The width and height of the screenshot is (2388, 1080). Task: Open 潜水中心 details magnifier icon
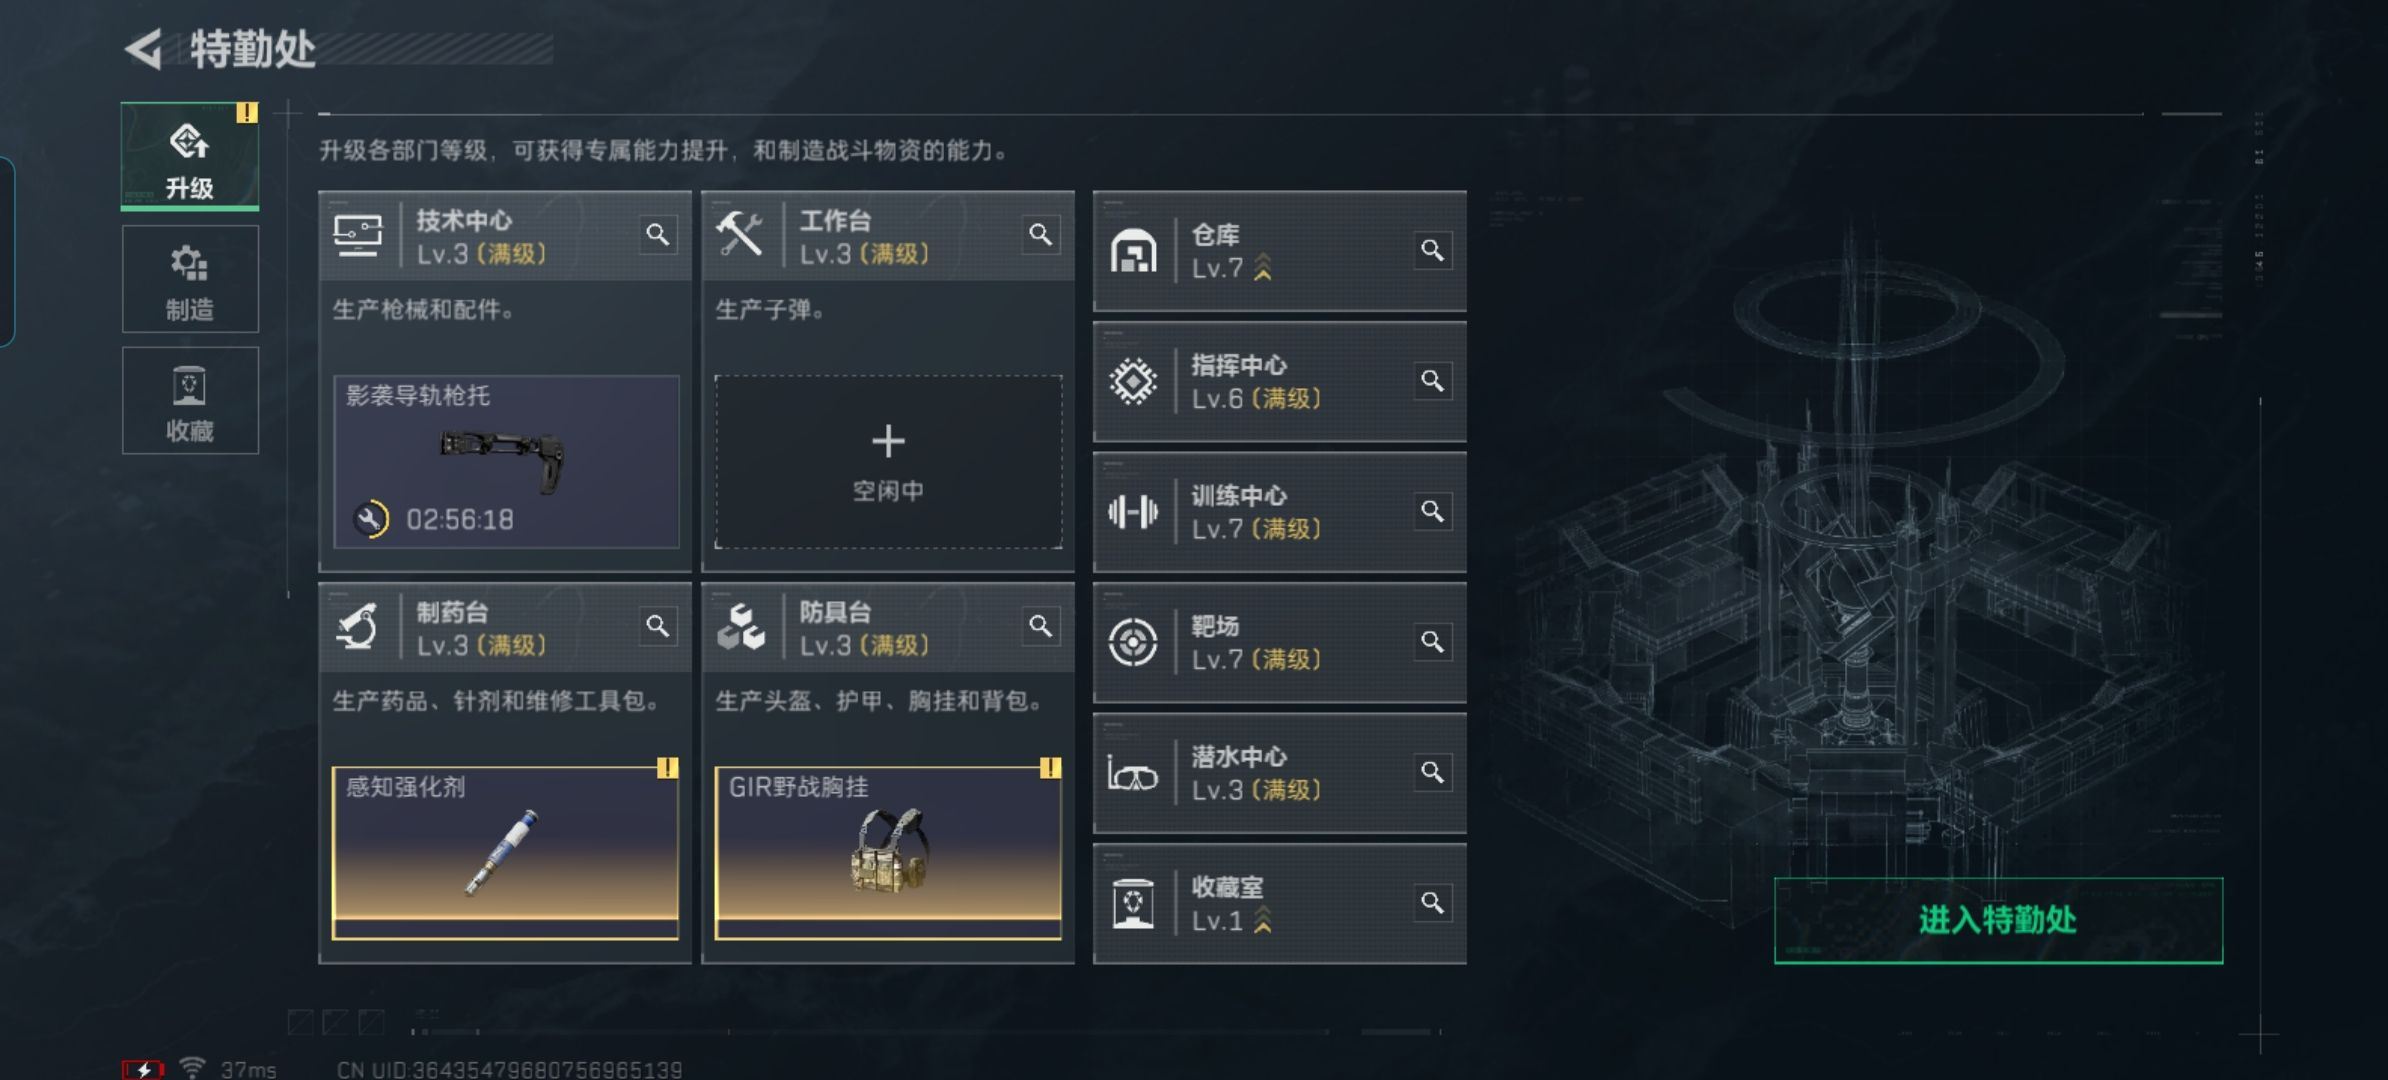pos(1432,773)
